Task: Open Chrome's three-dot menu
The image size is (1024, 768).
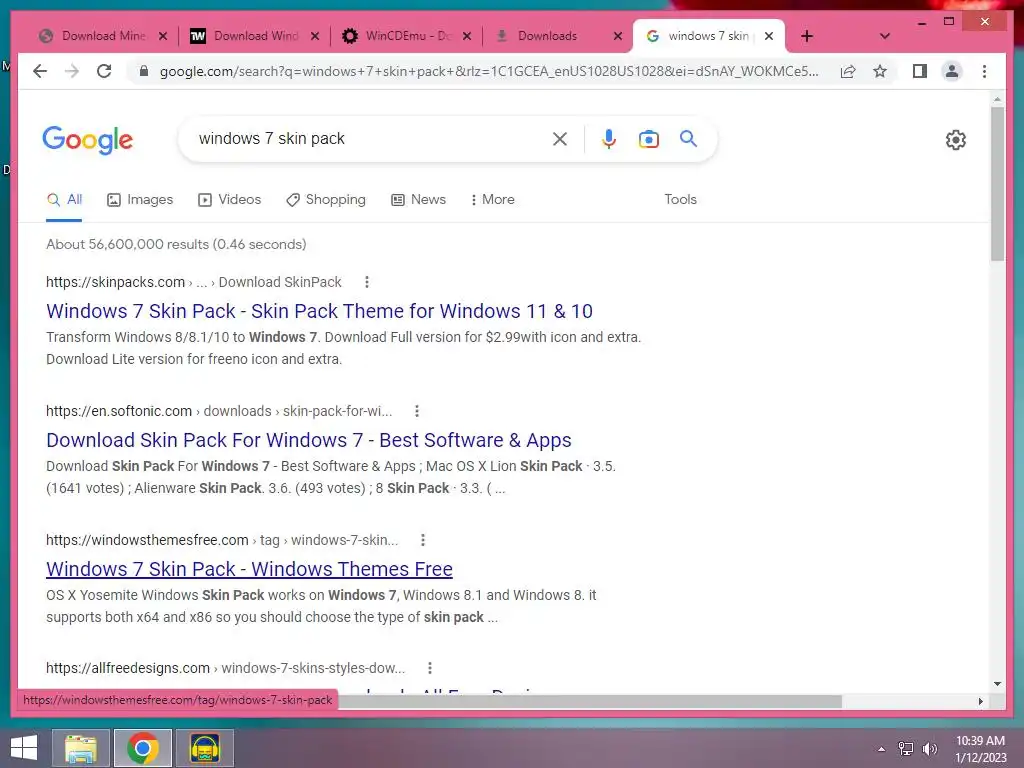Action: 984,71
